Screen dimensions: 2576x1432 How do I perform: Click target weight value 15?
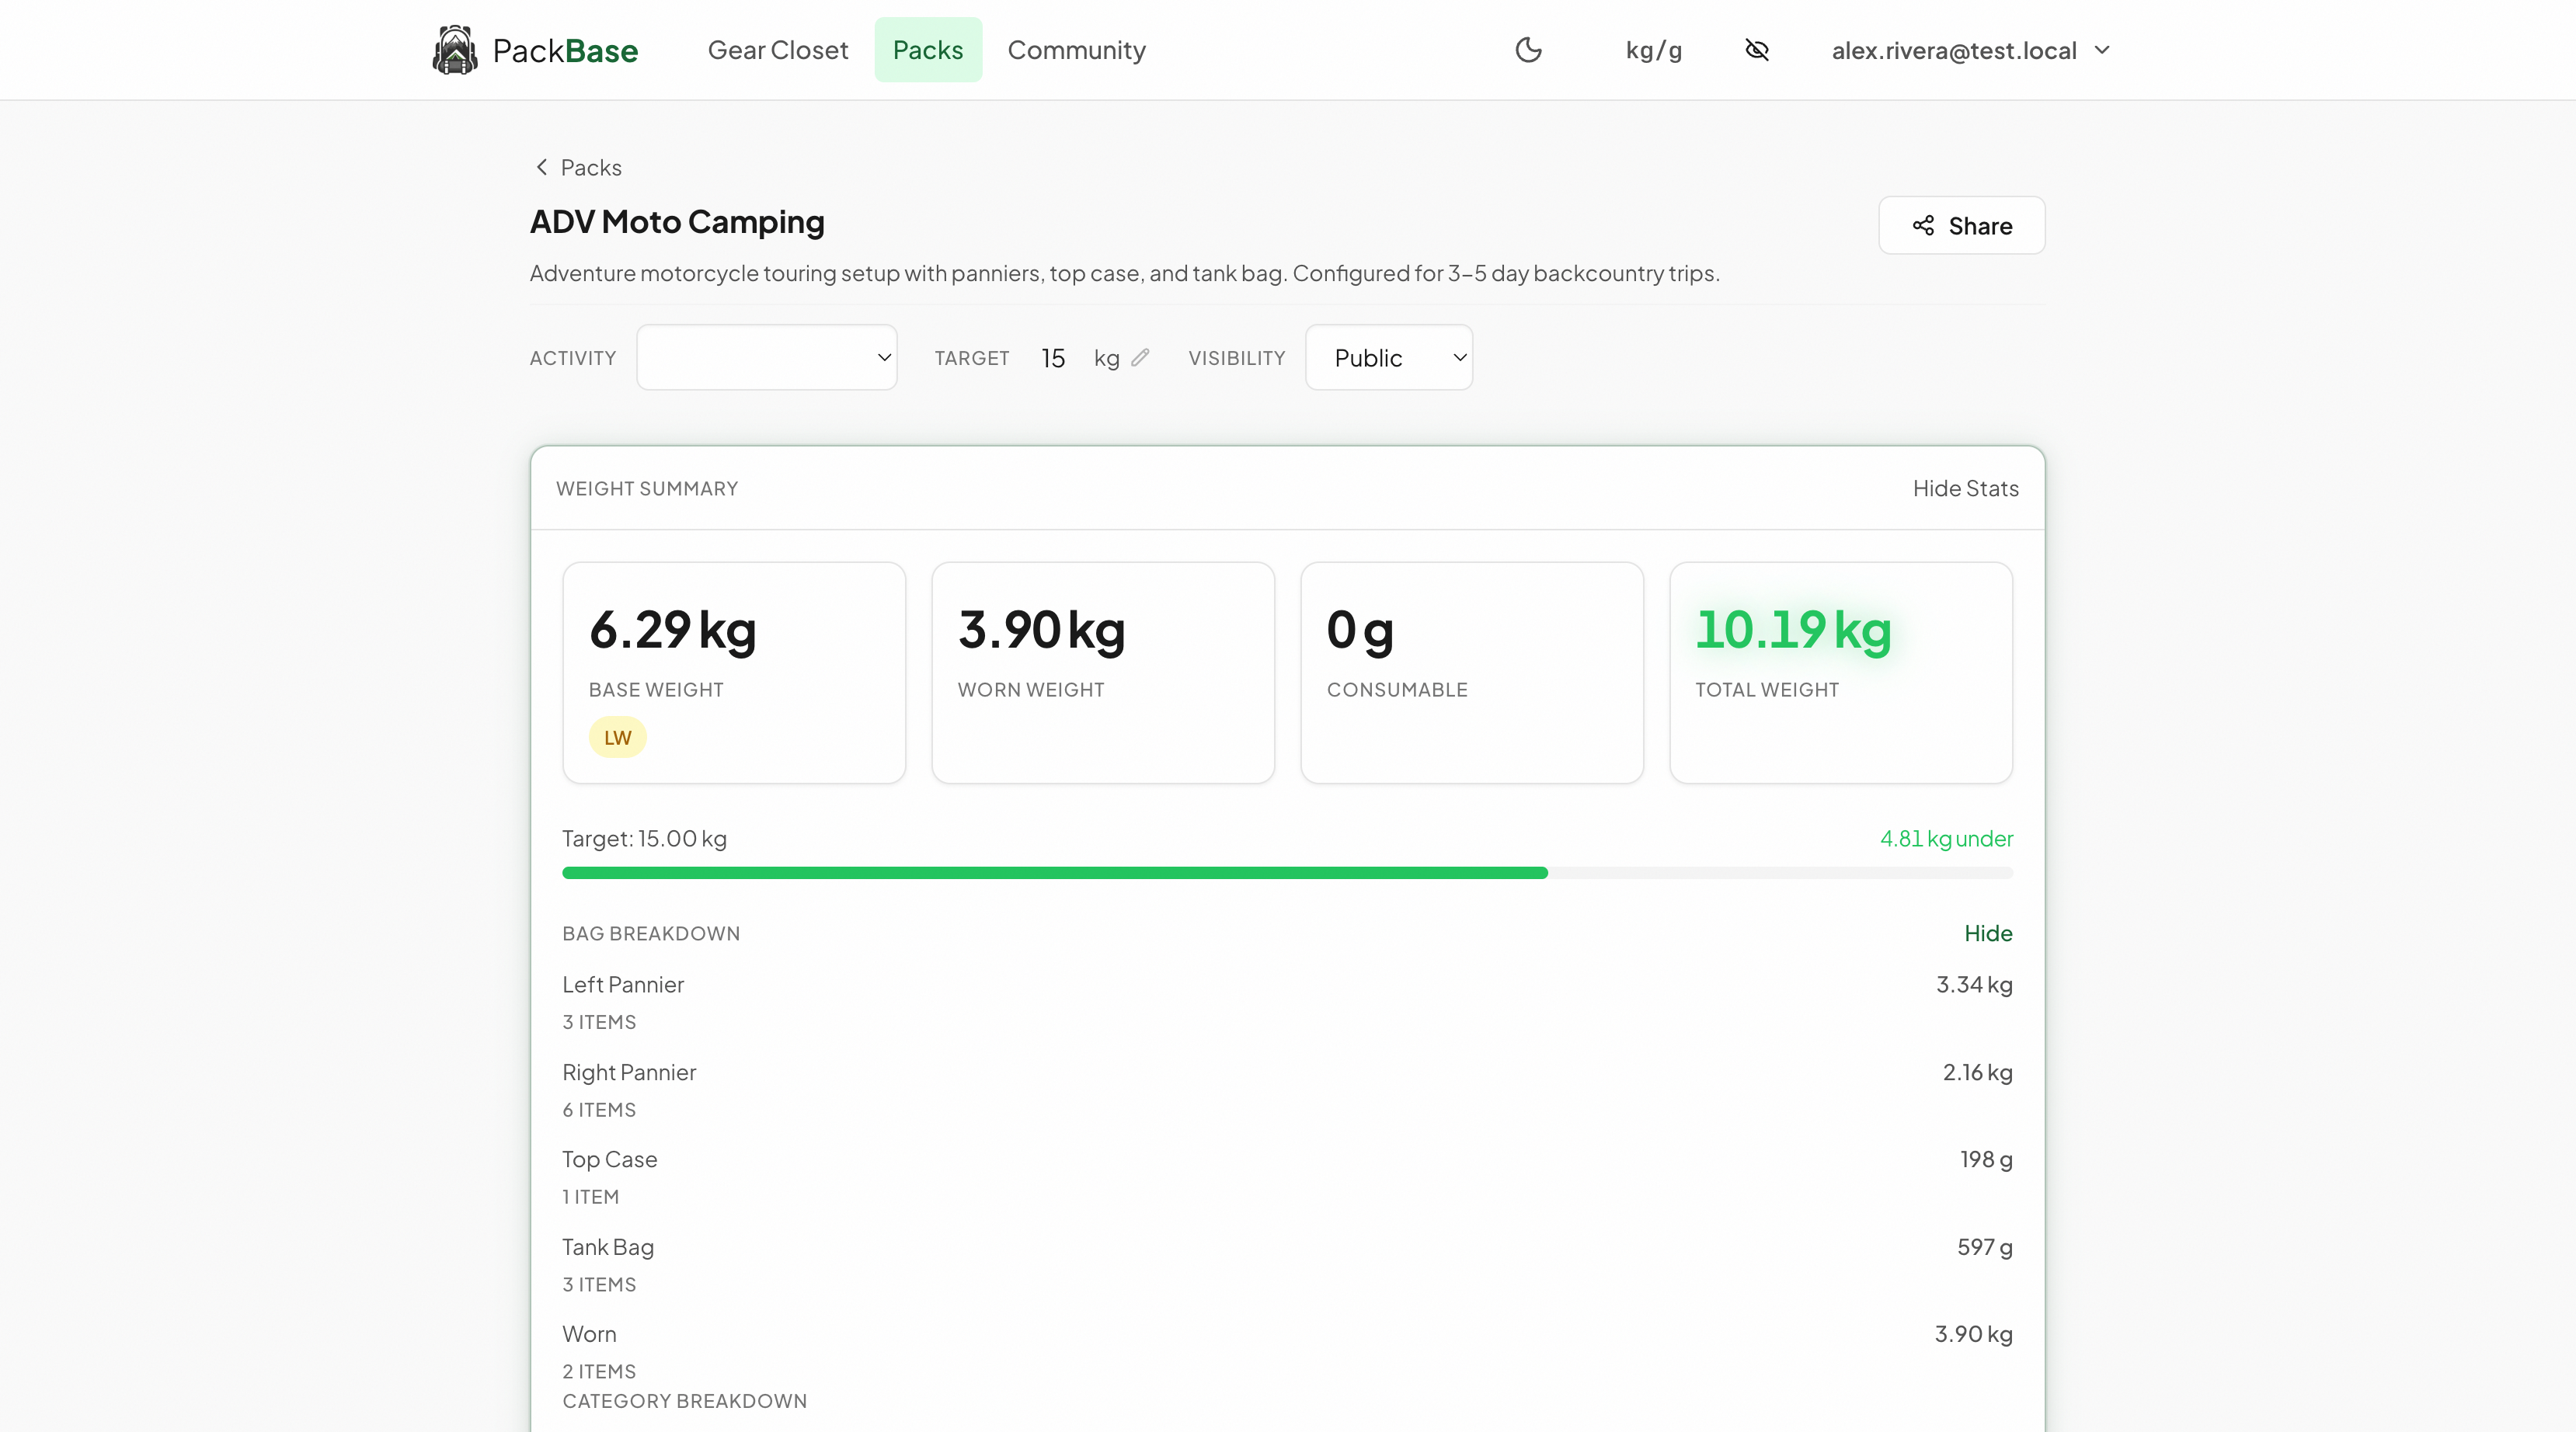pyautogui.click(x=1053, y=358)
